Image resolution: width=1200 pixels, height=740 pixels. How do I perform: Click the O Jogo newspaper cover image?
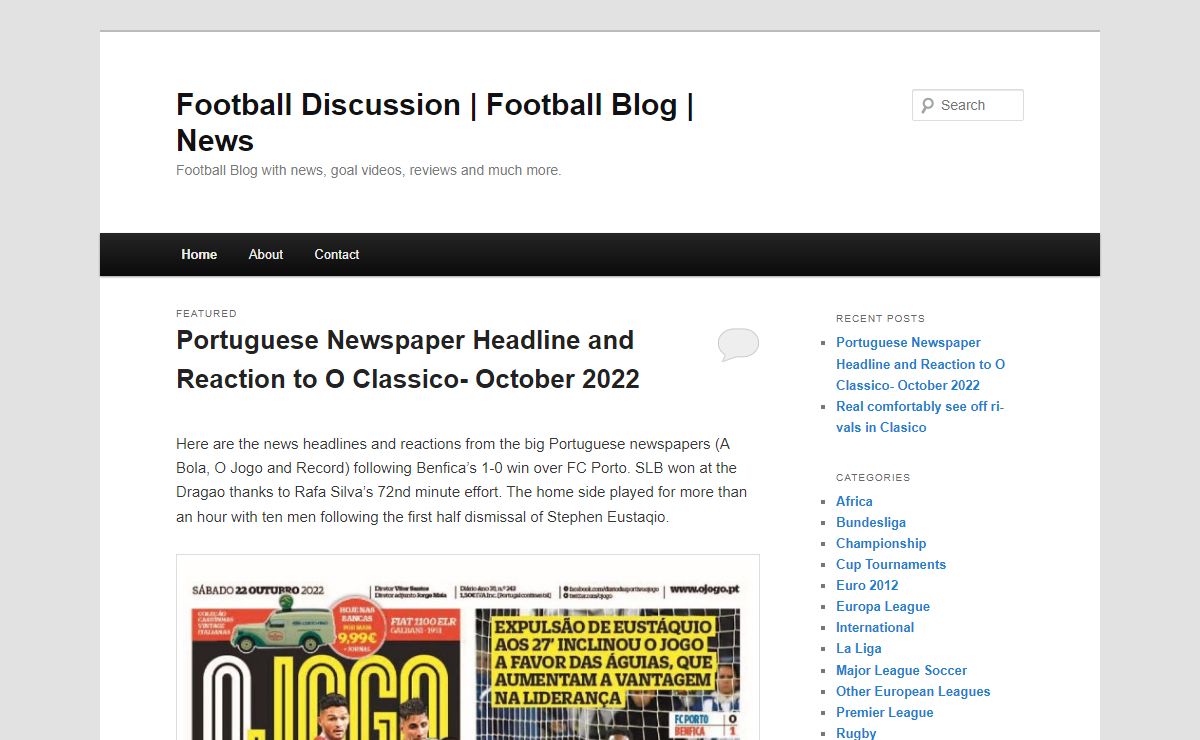[468, 648]
